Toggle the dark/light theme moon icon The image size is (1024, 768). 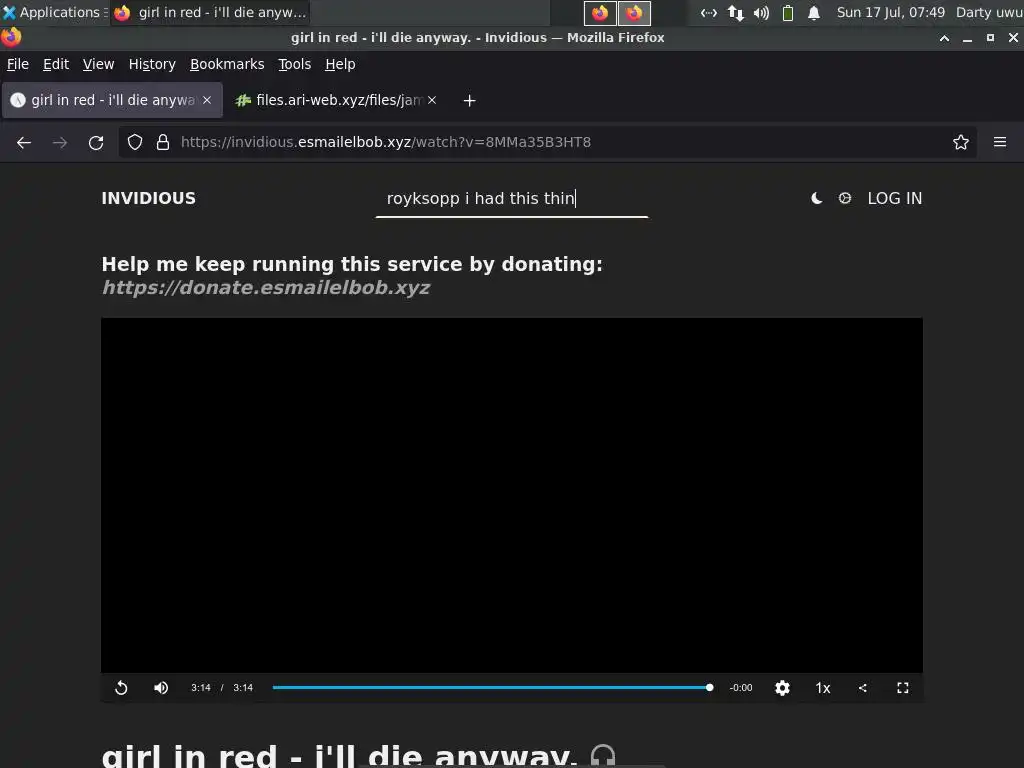click(816, 198)
